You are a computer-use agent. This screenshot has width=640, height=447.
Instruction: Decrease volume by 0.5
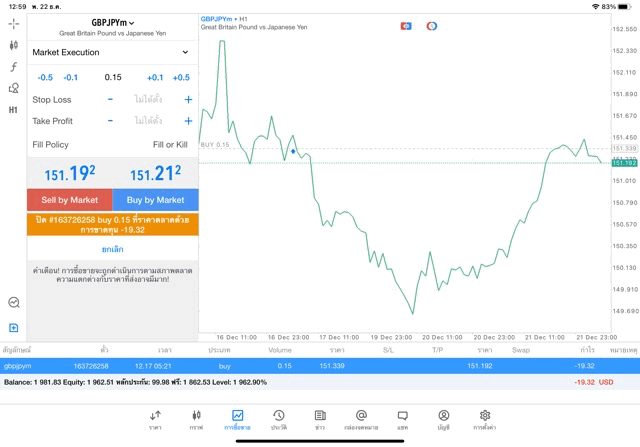click(x=45, y=78)
